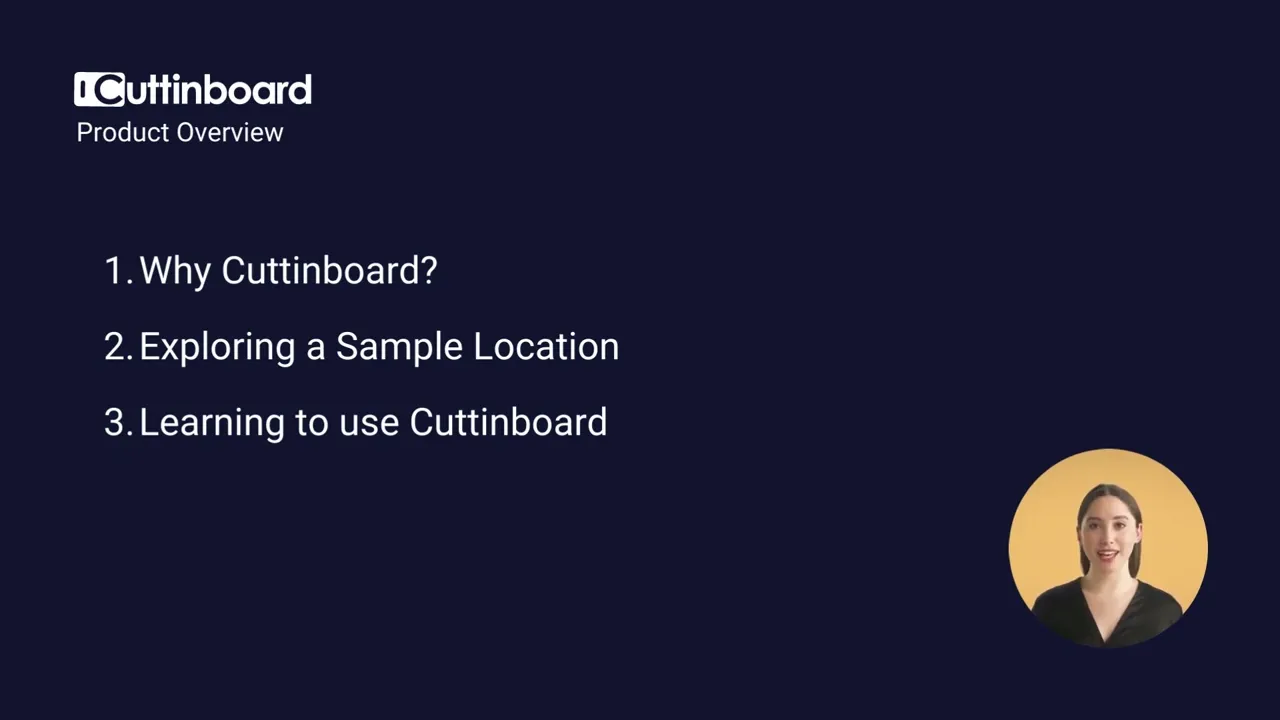Click the question mark after "Why Cuttinboard"
Image resolution: width=1280 pixels, height=720 pixels.
[429, 270]
